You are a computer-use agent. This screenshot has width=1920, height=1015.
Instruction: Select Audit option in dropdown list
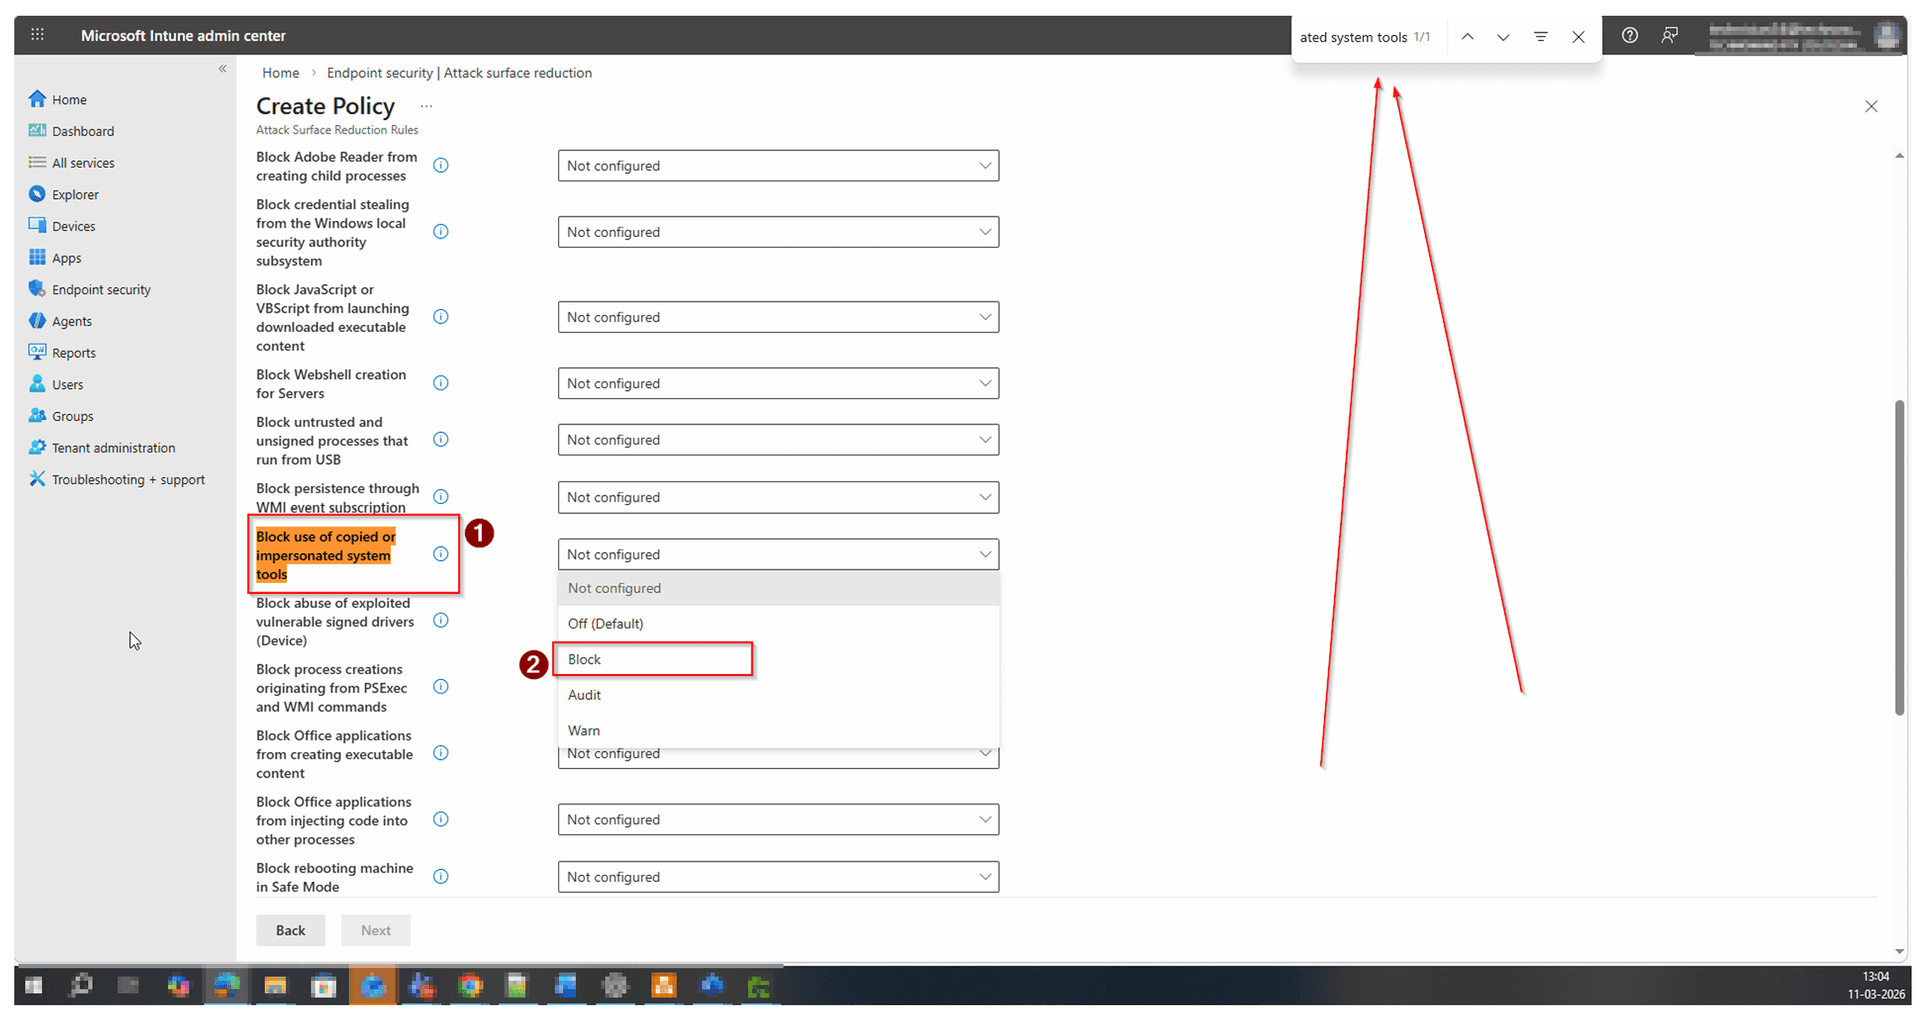[x=778, y=695]
